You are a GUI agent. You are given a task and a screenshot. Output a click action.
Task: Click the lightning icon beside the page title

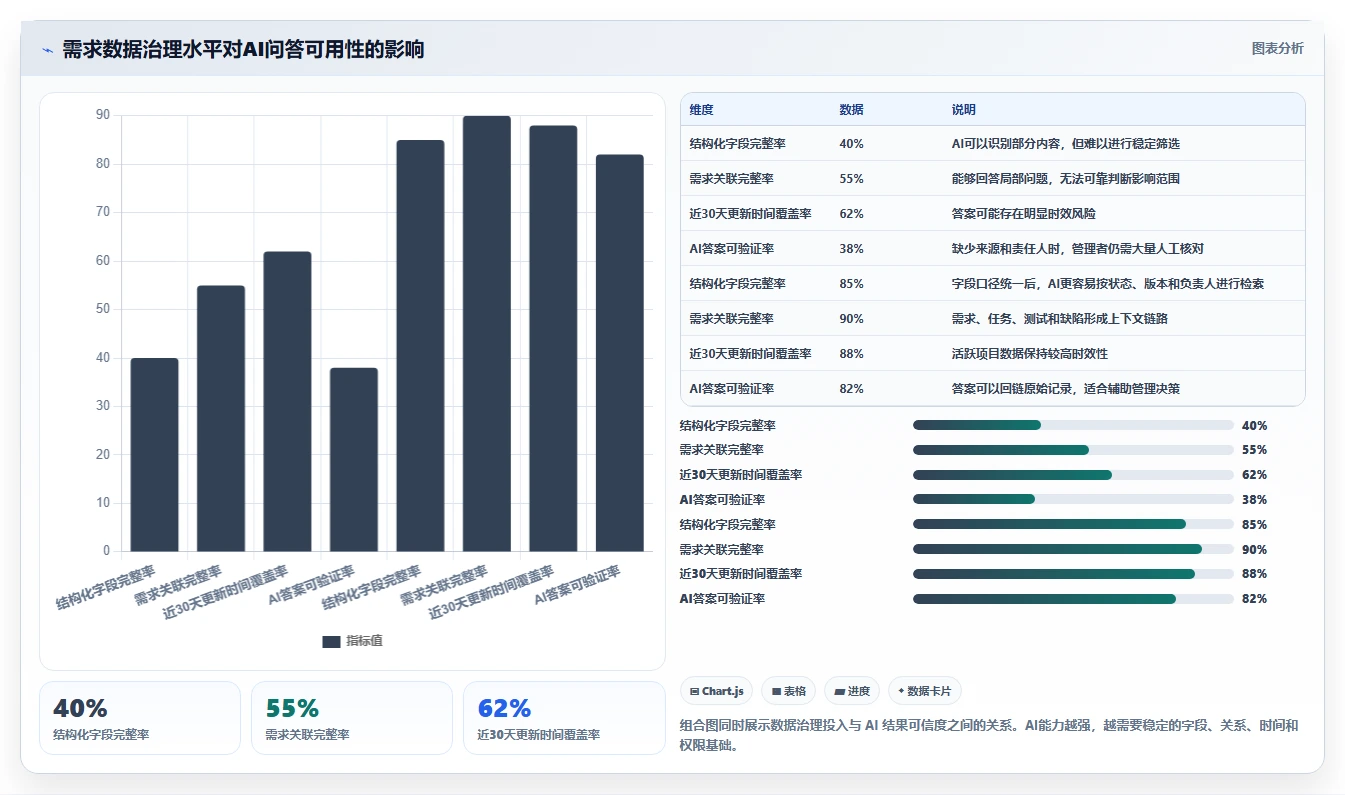pos(48,50)
